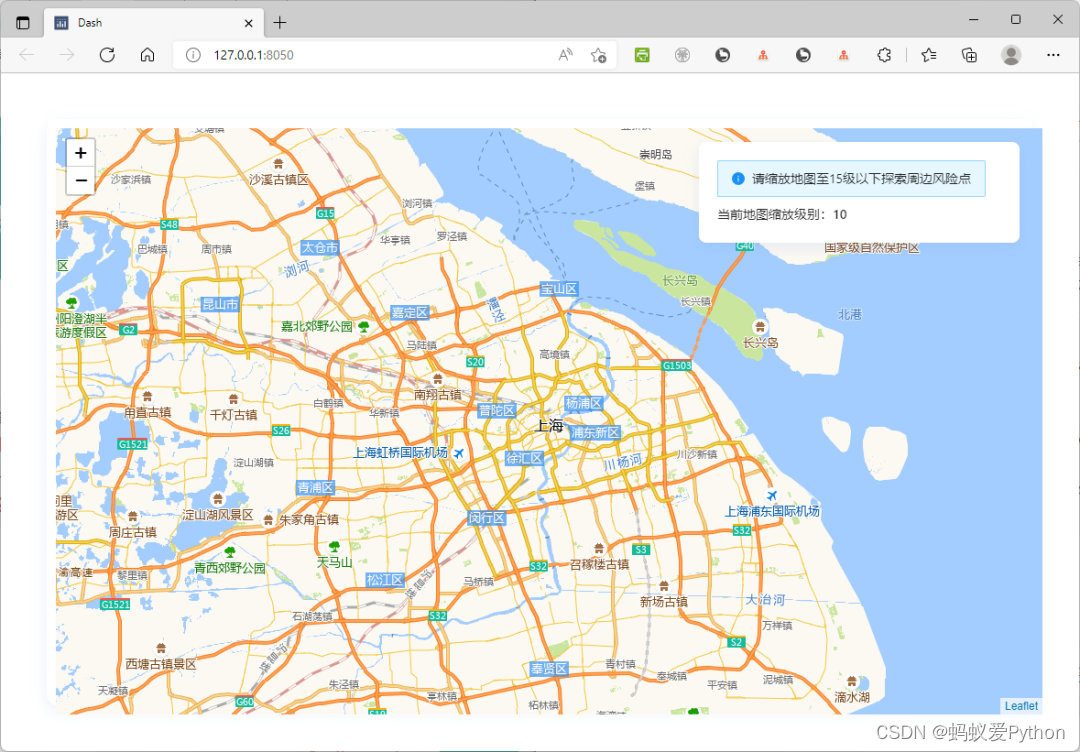This screenshot has height=752, width=1080.
Task: Click the Shanghai Pudong airport plane icon
Action: point(772,495)
